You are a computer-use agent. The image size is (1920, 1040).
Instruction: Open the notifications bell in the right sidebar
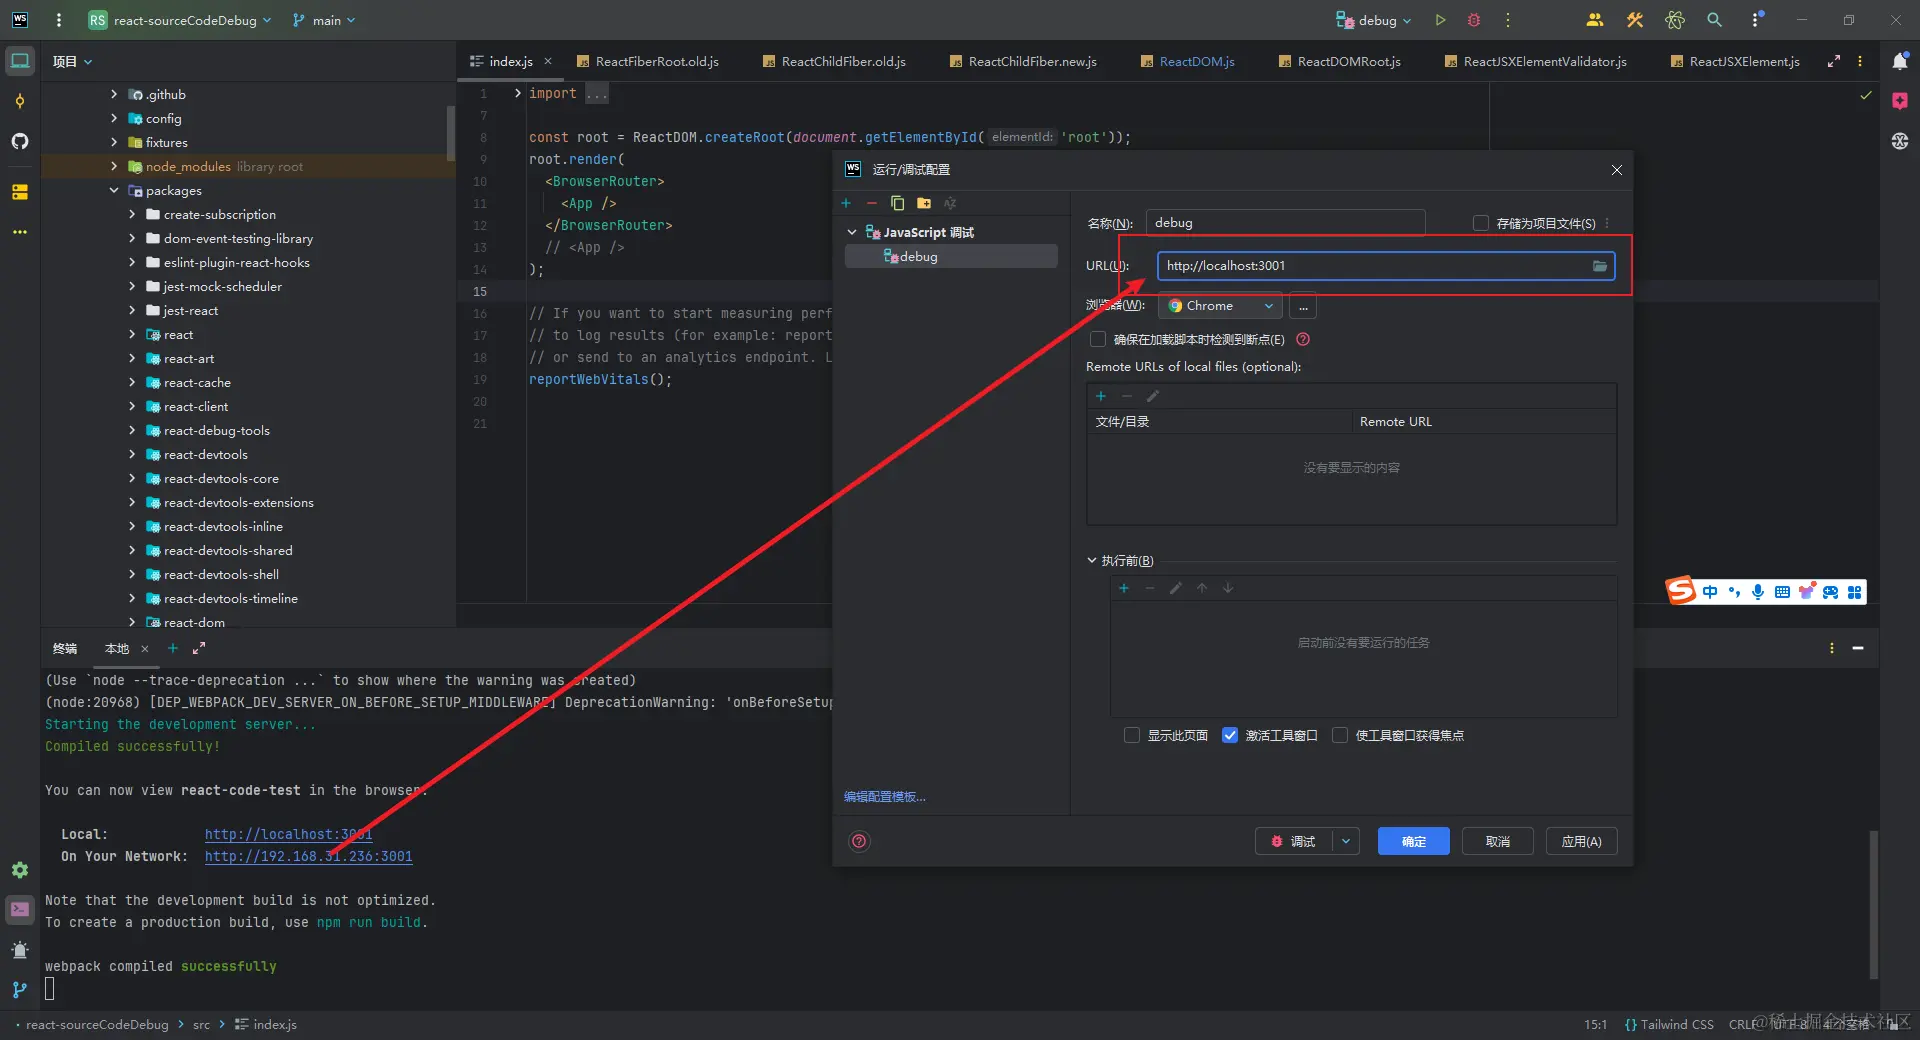pos(1900,61)
